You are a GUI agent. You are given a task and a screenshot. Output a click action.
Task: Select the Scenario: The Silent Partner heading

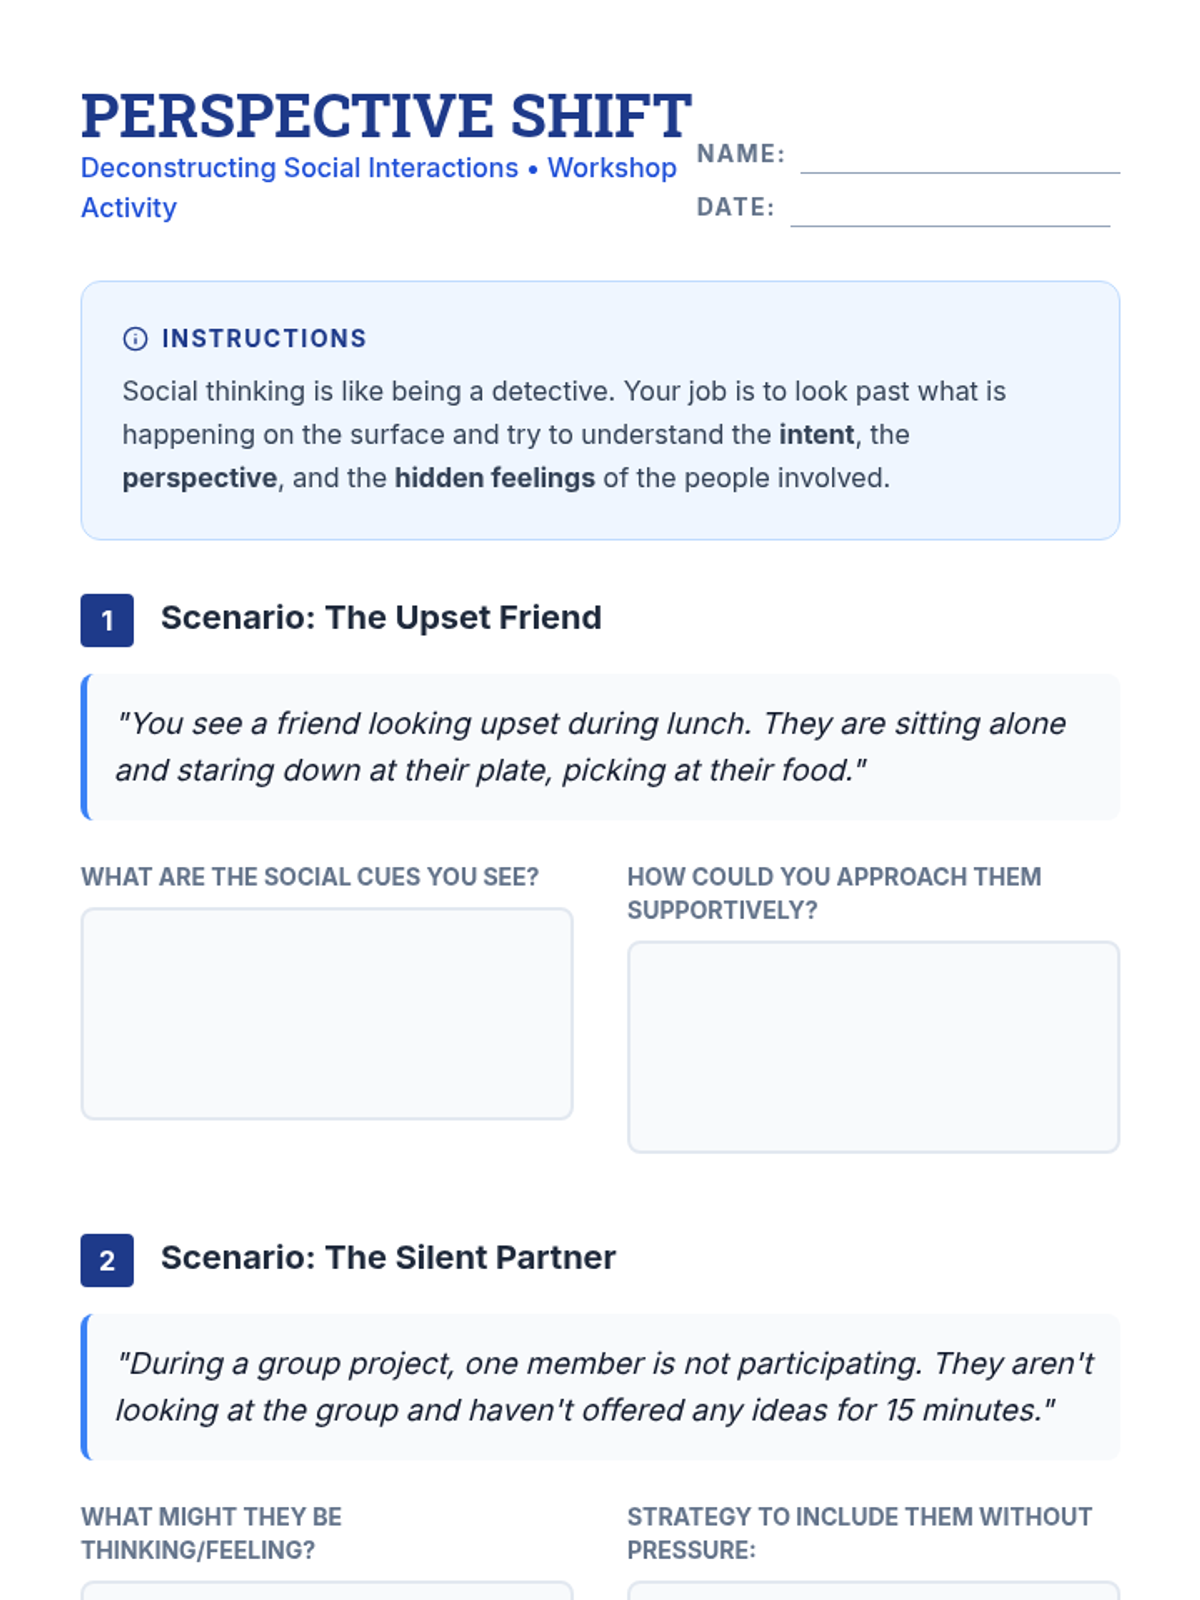pos(388,1258)
